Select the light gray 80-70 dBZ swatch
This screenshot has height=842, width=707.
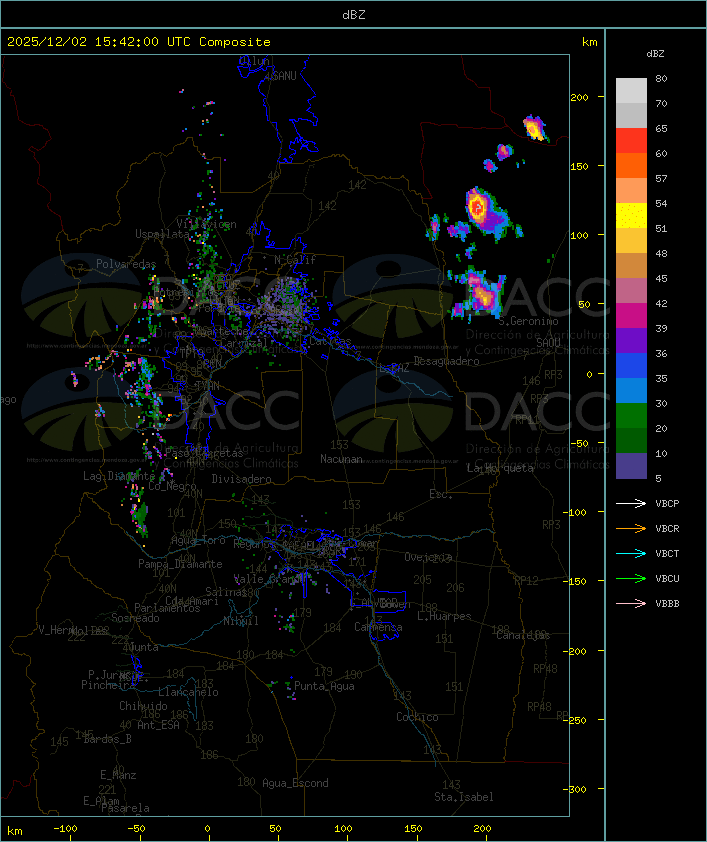[x=631, y=91]
